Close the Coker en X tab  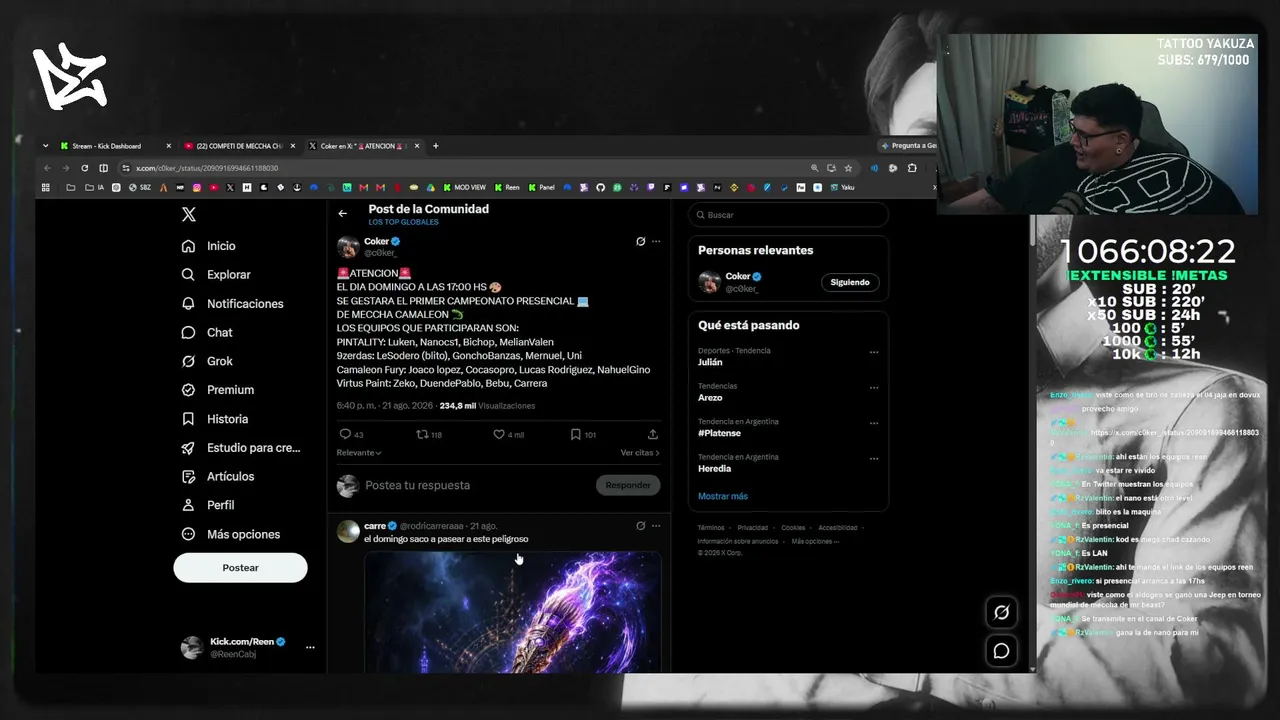pyautogui.click(x=418, y=146)
